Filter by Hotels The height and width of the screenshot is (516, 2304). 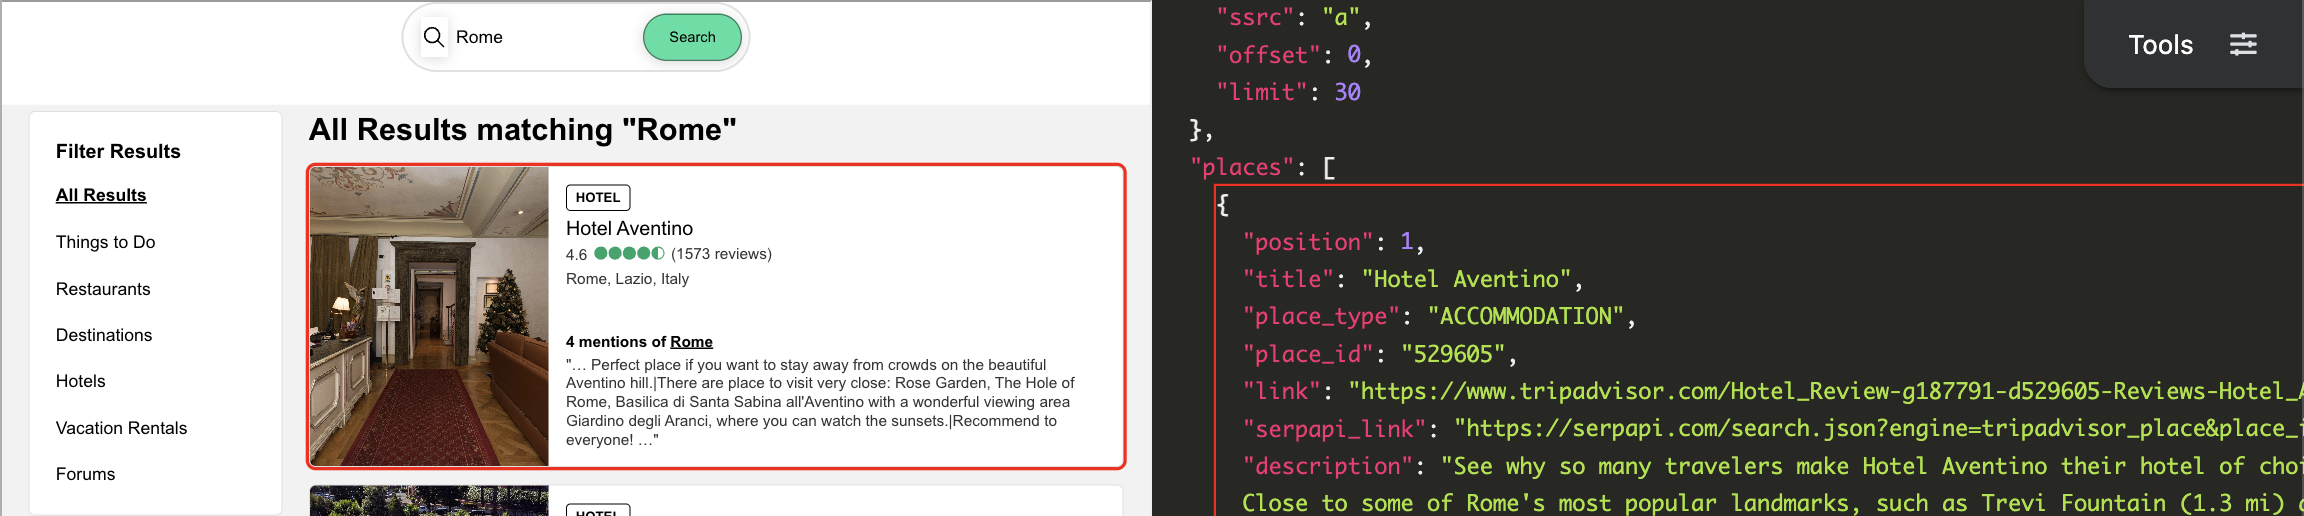click(81, 381)
